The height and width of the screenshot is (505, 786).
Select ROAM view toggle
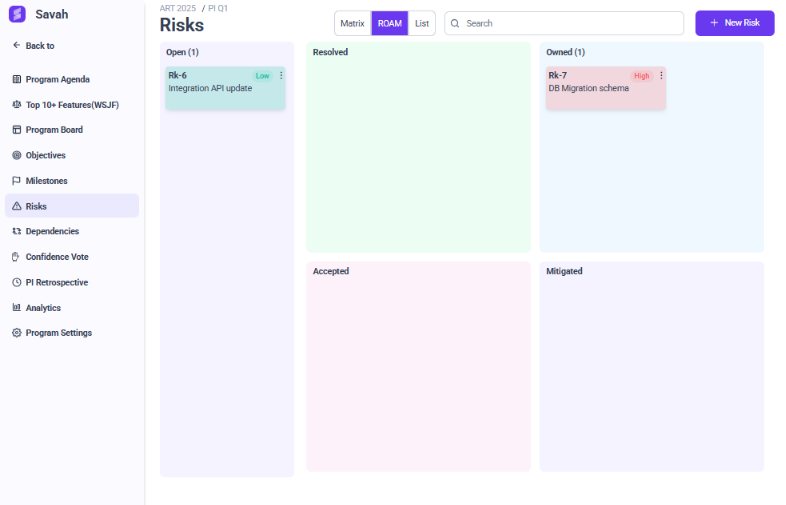pyautogui.click(x=389, y=23)
